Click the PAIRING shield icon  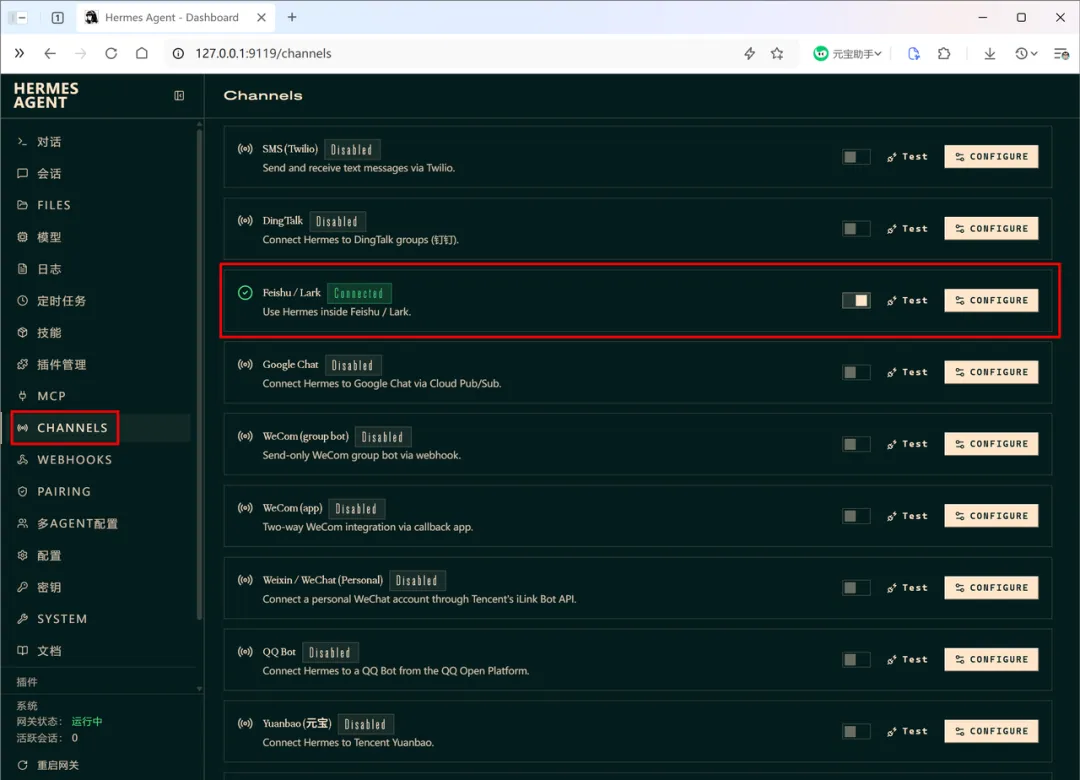[x=23, y=491]
